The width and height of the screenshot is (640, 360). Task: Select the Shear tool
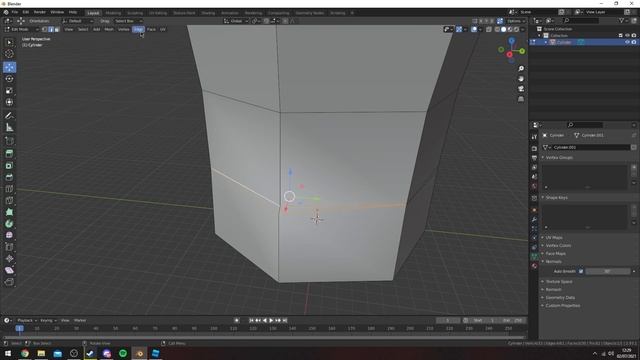click(x=9, y=270)
